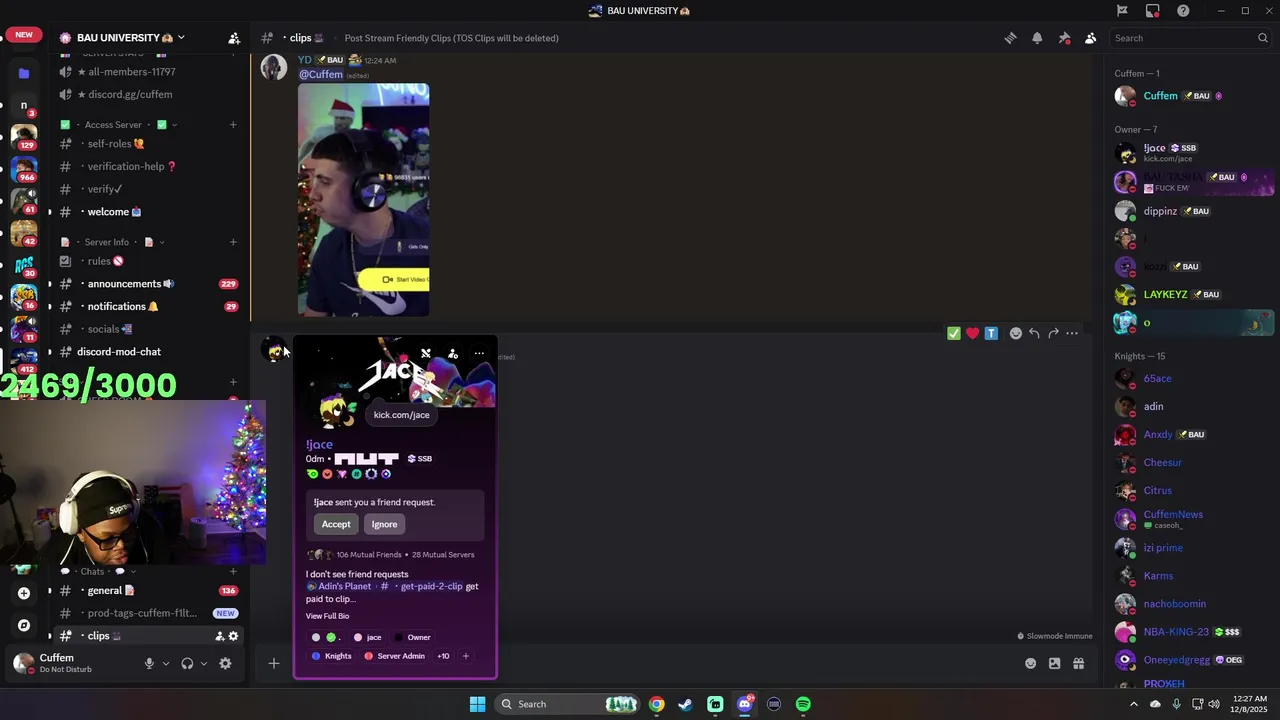Invite people icon next to server name
This screenshot has height=720, width=1280.
point(234,38)
